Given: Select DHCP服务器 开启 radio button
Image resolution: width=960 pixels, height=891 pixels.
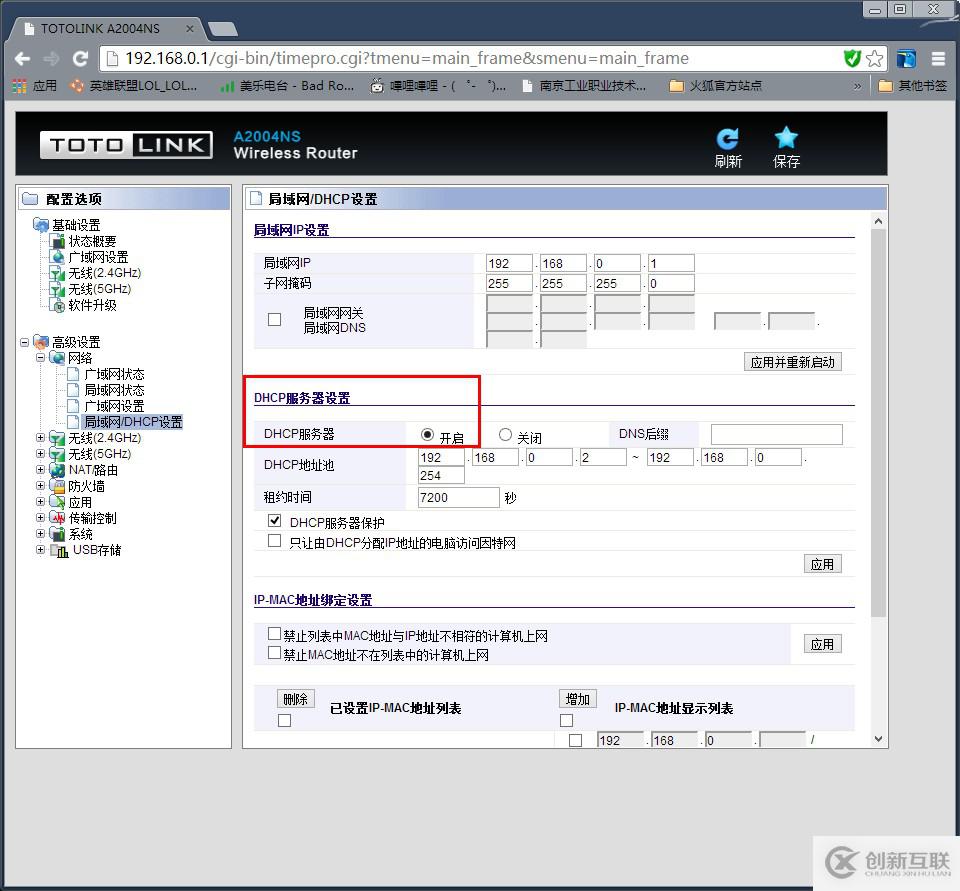Looking at the screenshot, I should click(427, 435).
